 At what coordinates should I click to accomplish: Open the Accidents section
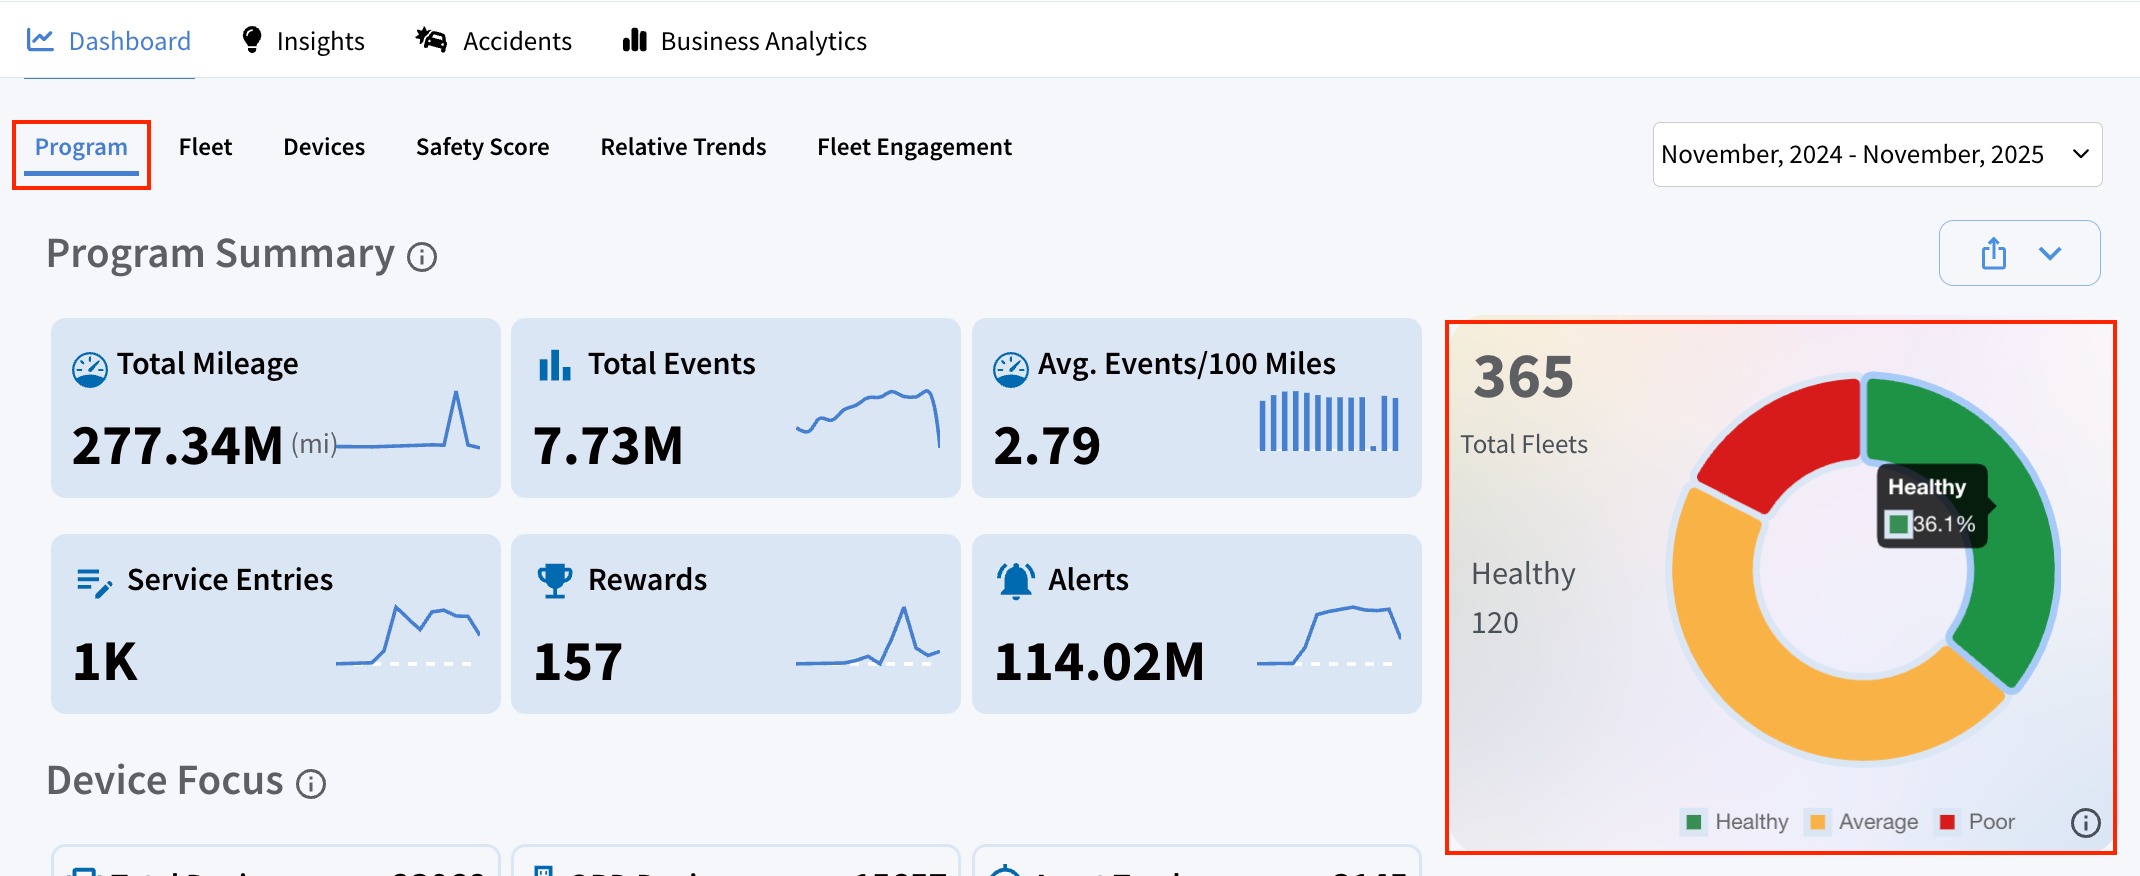pyautogui.click(x=494, y=41)
